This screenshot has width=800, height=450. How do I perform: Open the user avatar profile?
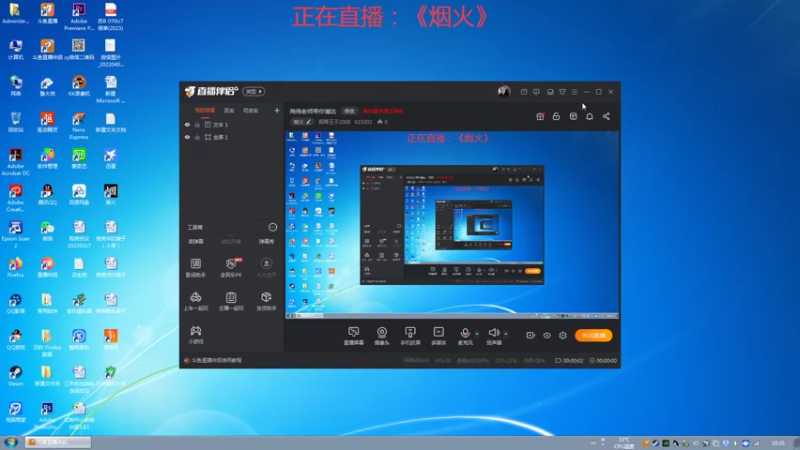[504, 91]
